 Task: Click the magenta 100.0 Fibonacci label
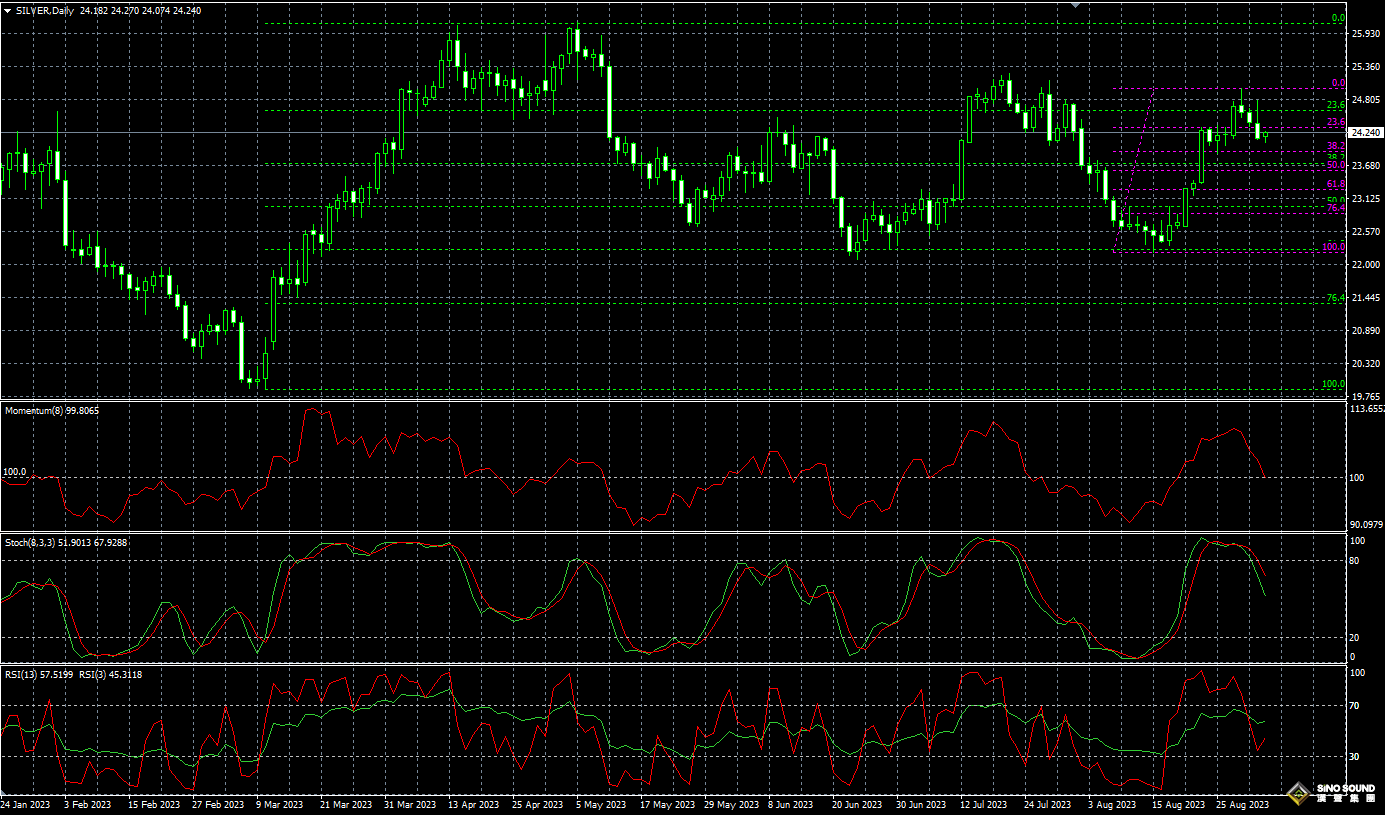(1333, 247)
